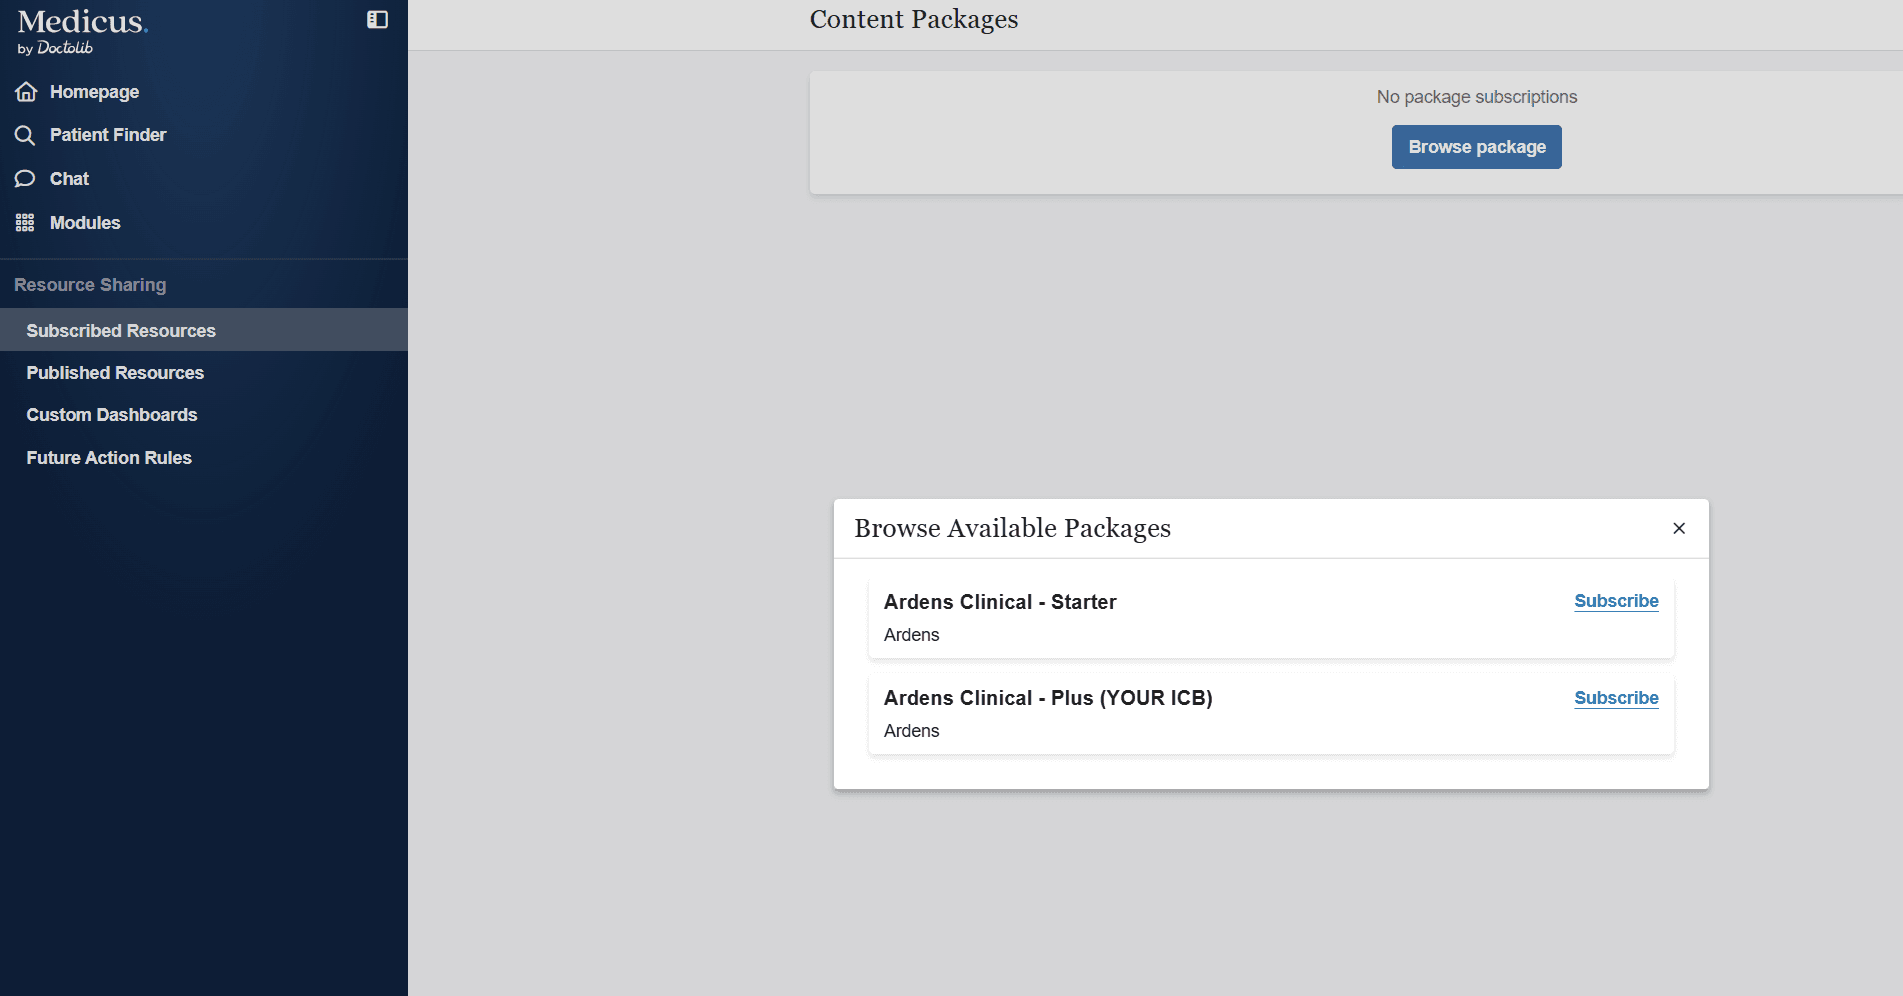
Task: Click the No package subscriptions text
Action: click(1476, 97)
